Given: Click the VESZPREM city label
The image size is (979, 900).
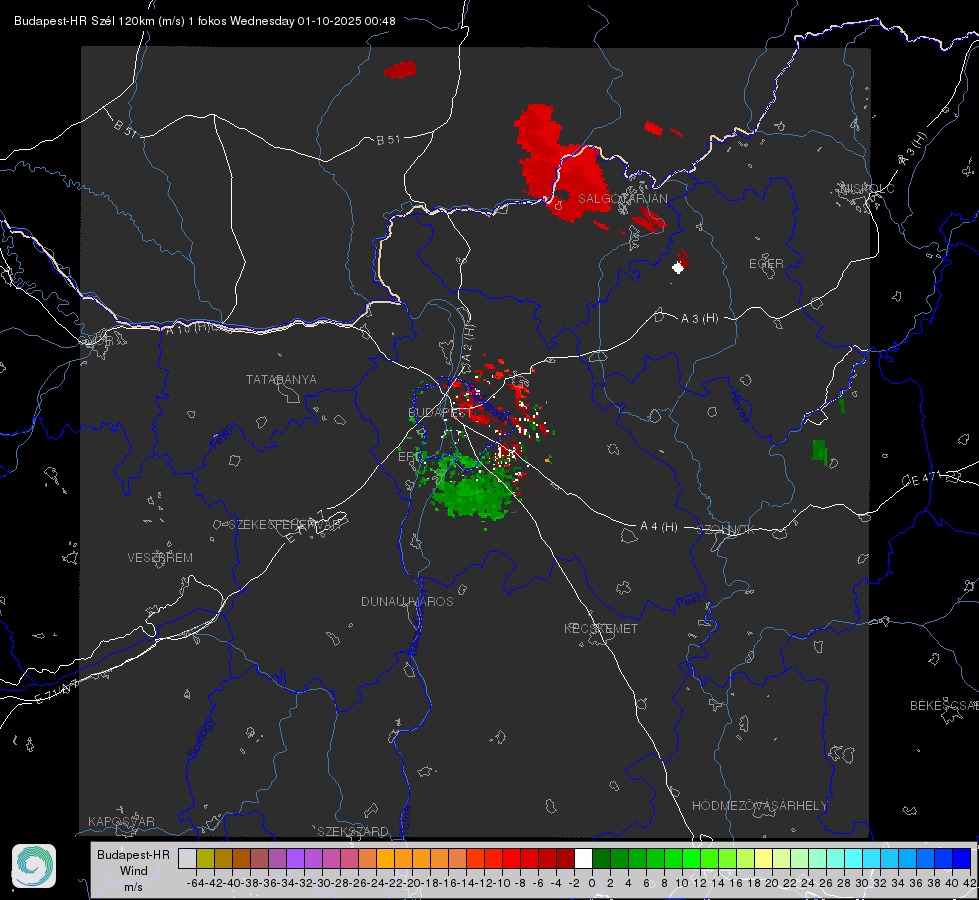Looking at the screenshot, I should click(160, 558).
